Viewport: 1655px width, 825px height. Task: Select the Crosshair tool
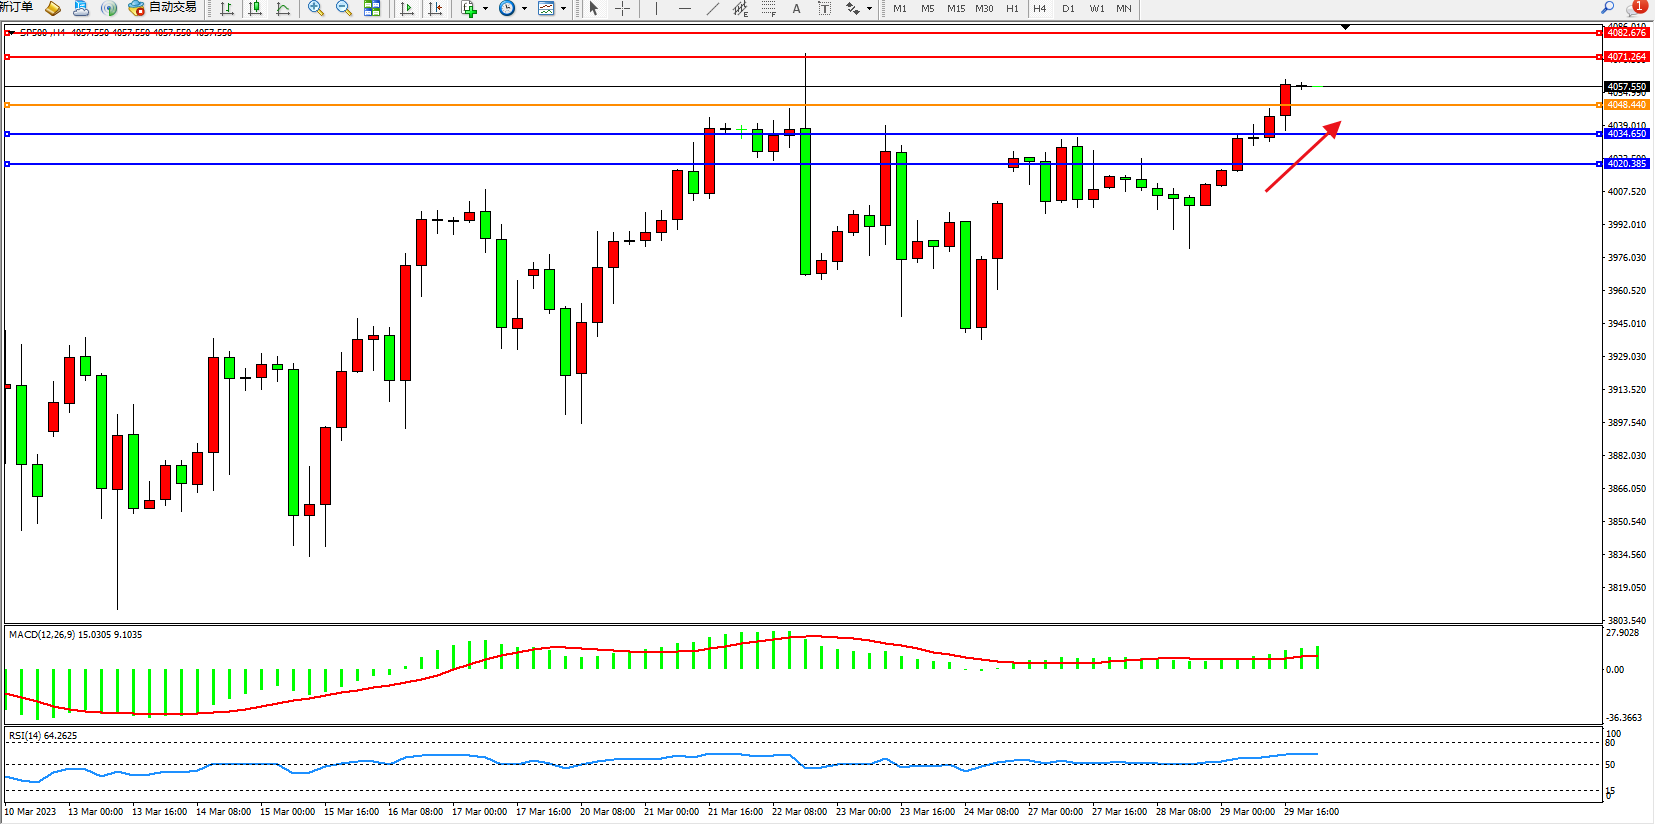tap(622, 9)
